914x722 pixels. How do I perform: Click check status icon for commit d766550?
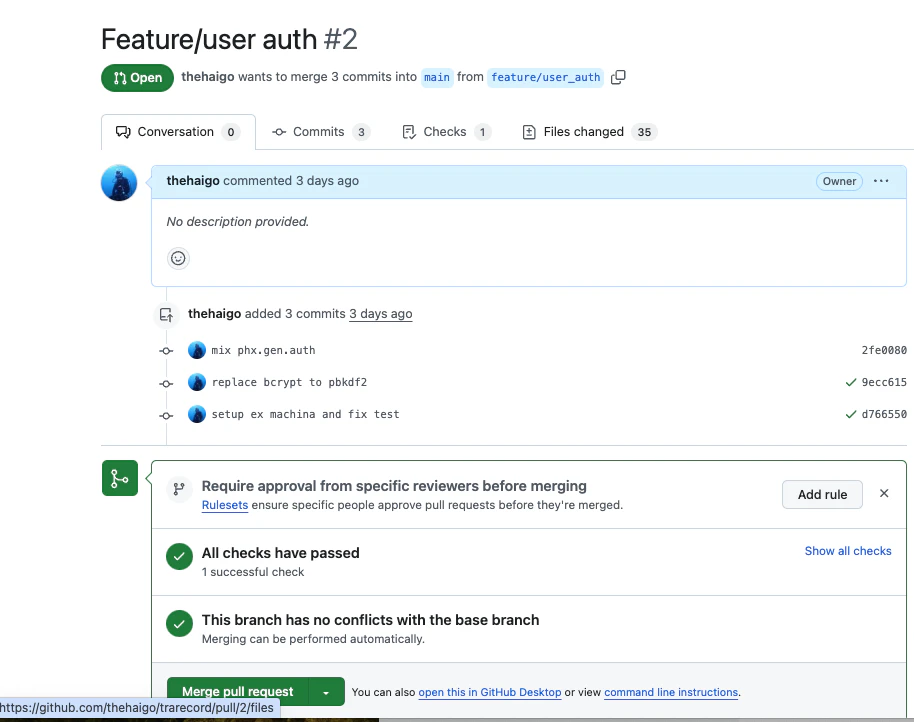coord(850,414)
